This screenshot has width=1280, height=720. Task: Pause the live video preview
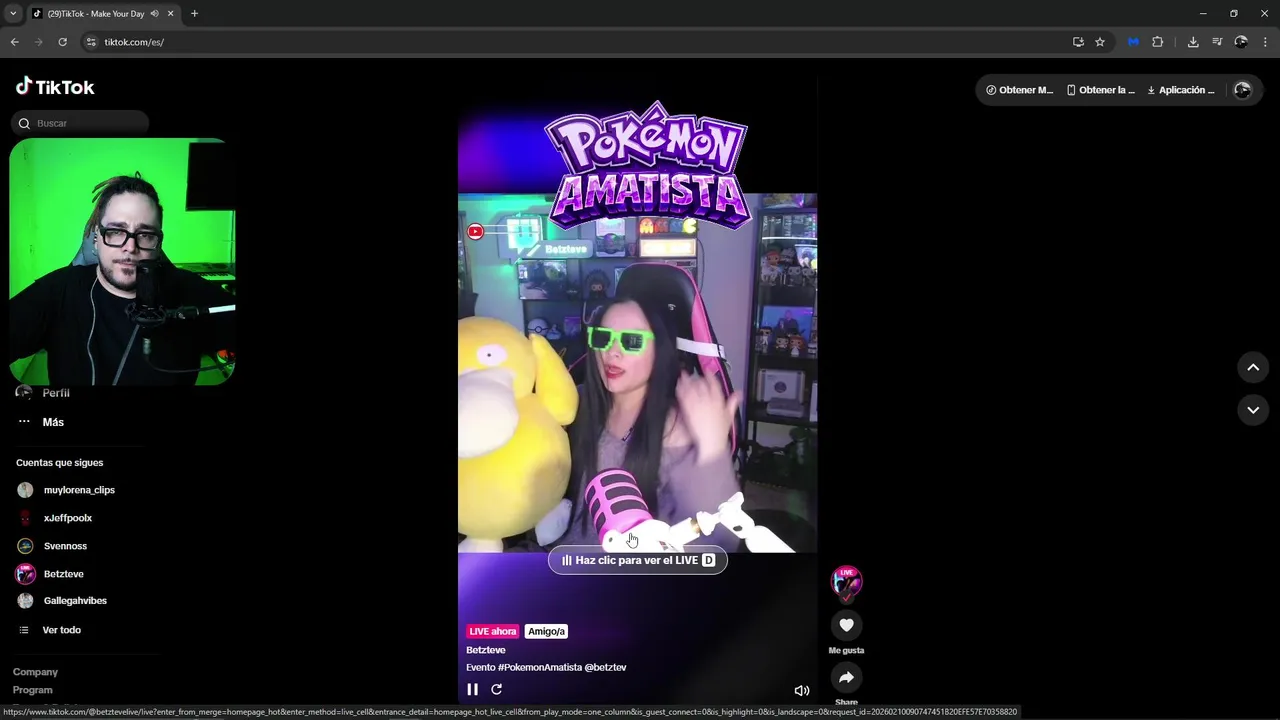473,689
